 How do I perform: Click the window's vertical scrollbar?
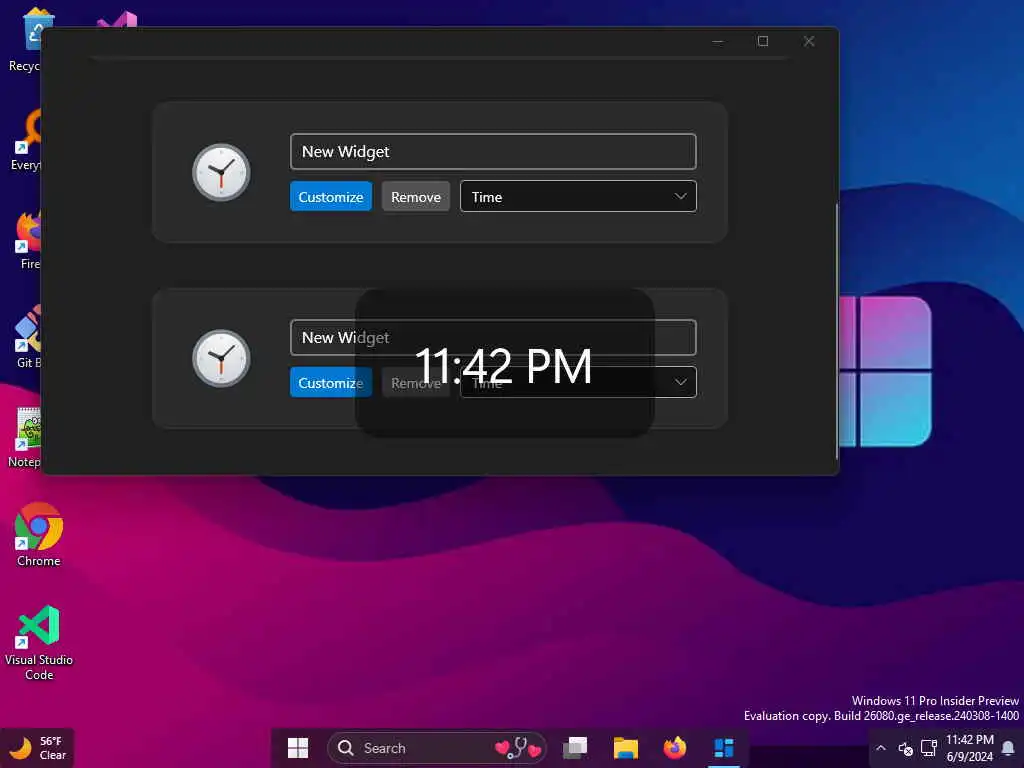[837, 332]
